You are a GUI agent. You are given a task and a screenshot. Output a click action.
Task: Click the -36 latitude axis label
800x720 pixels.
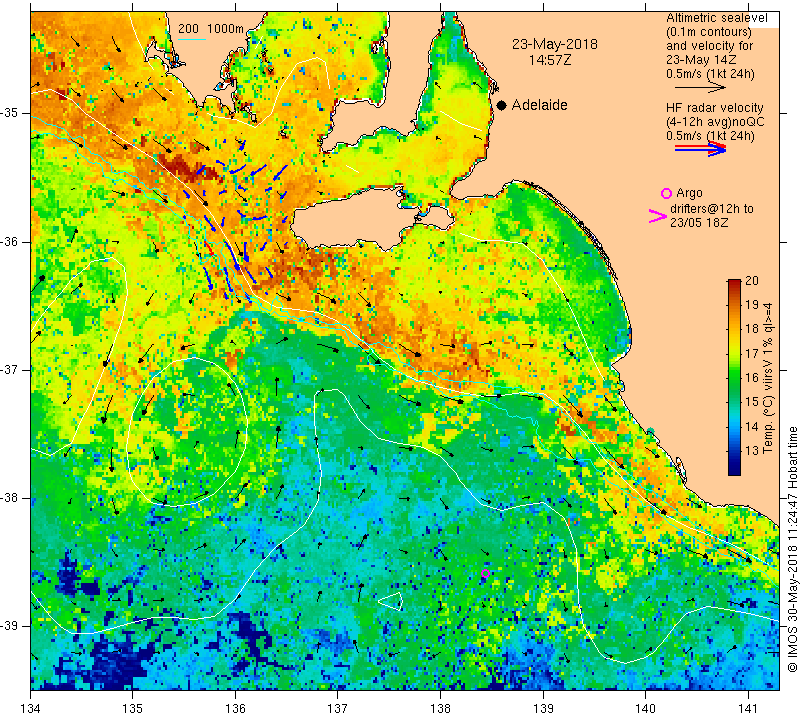[10, 242]
